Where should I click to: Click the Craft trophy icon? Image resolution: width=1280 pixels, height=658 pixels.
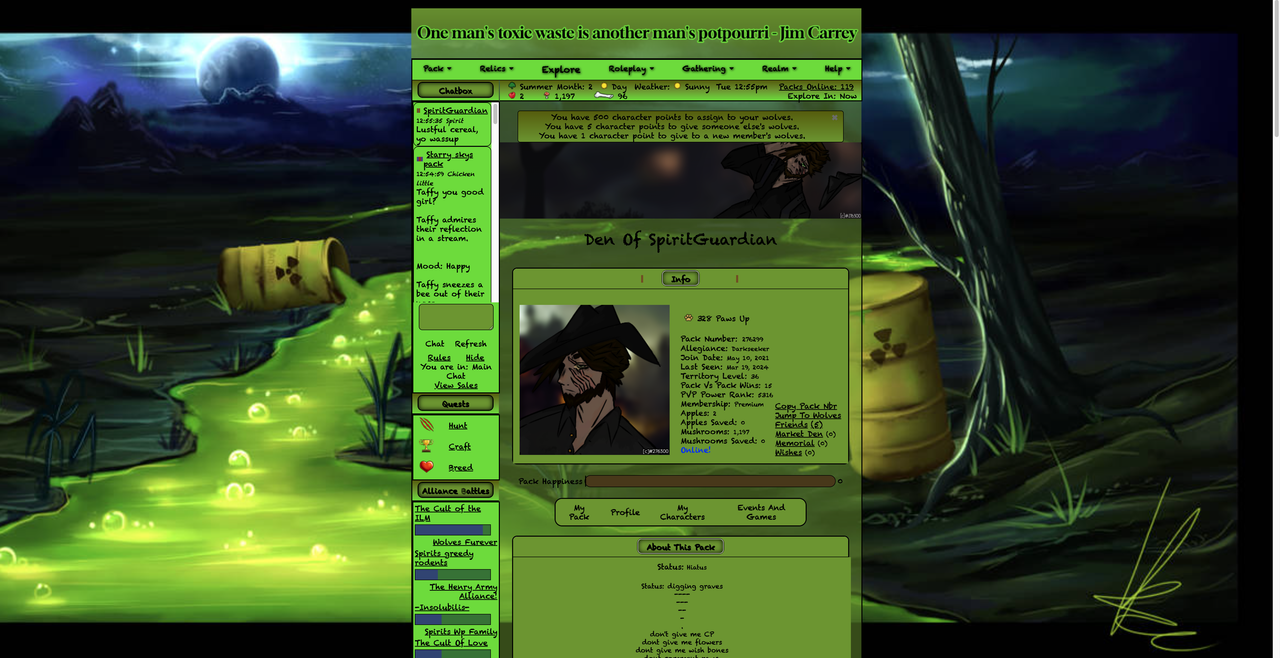pyautogui.click(x=427, y=446)
